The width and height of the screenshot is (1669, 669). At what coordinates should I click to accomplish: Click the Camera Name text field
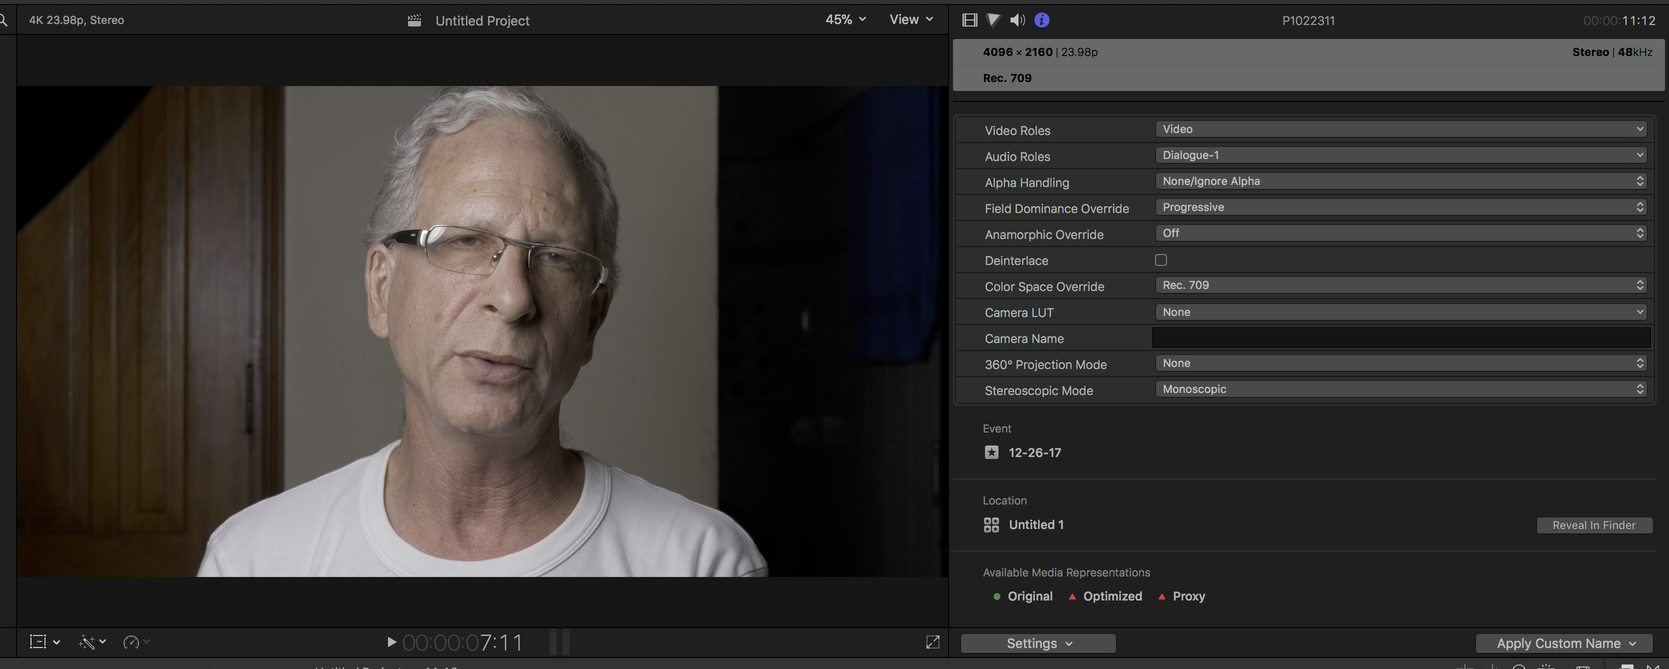pos(1401,338)
